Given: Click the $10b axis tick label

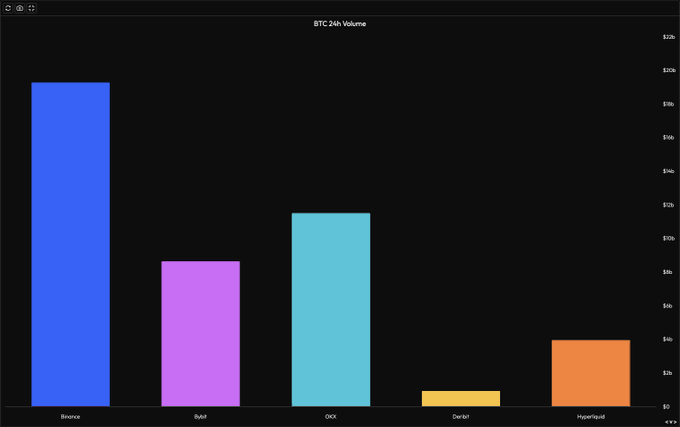Looking at the screenshot, I should tap(668, 238).
